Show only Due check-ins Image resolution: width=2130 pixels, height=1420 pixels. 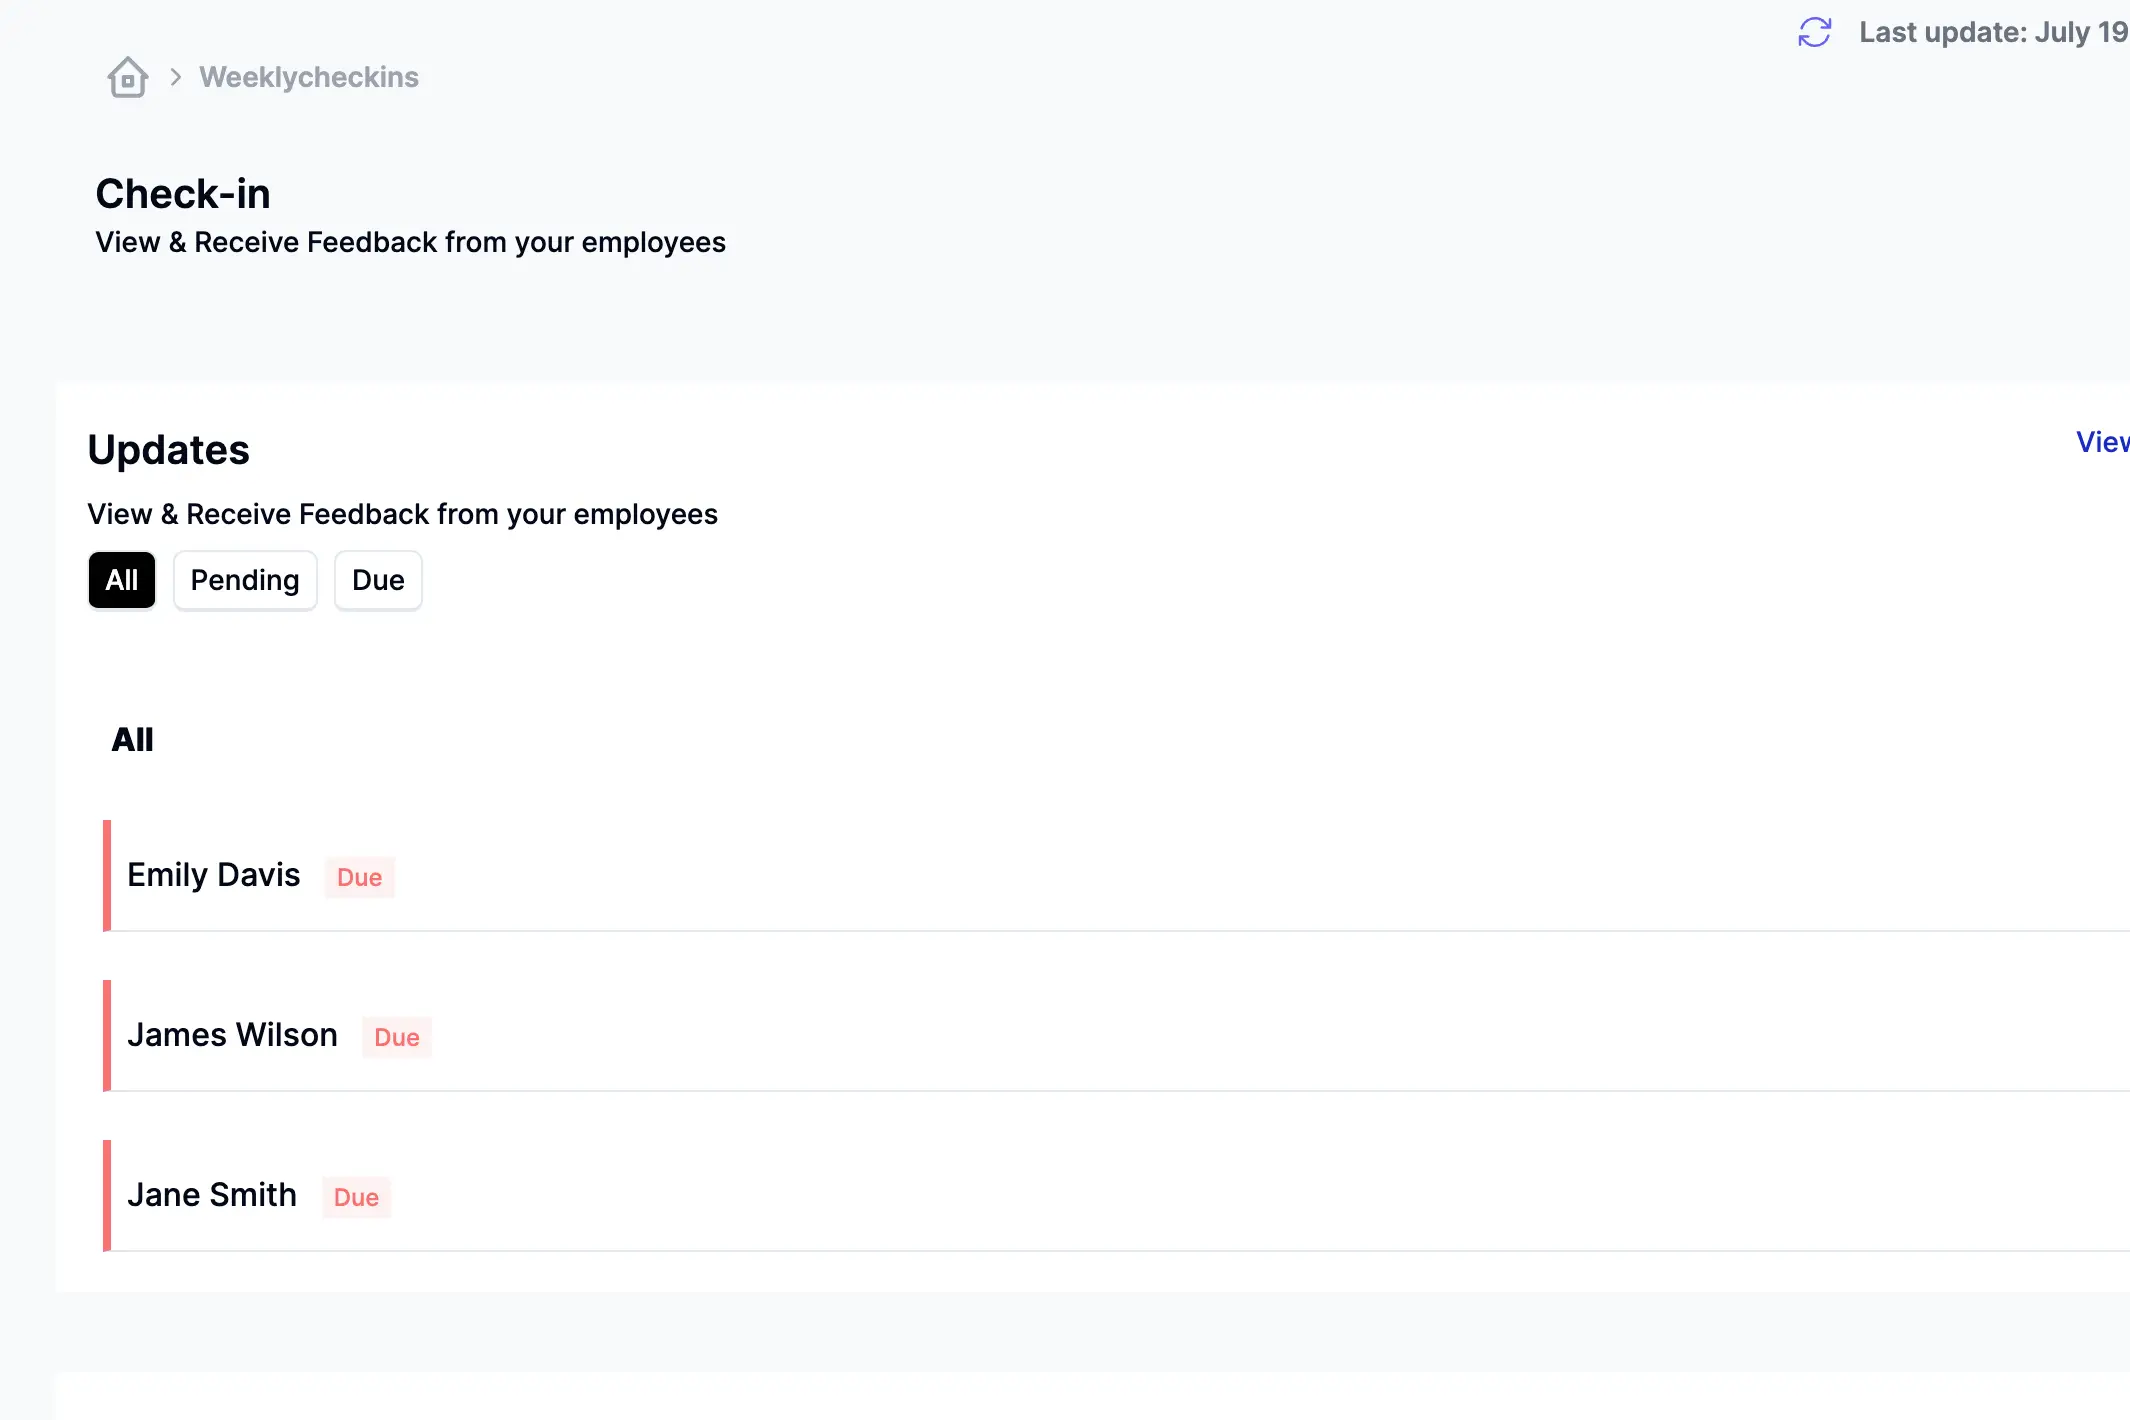coord(378,580)
